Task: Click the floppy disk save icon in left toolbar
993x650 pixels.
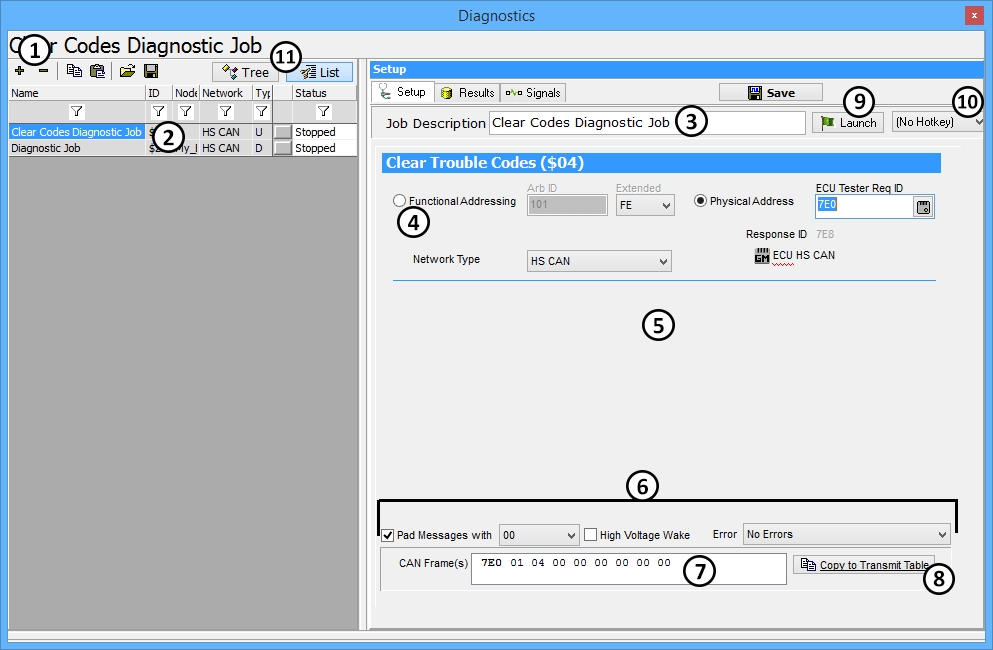Action: coord(151,71)
